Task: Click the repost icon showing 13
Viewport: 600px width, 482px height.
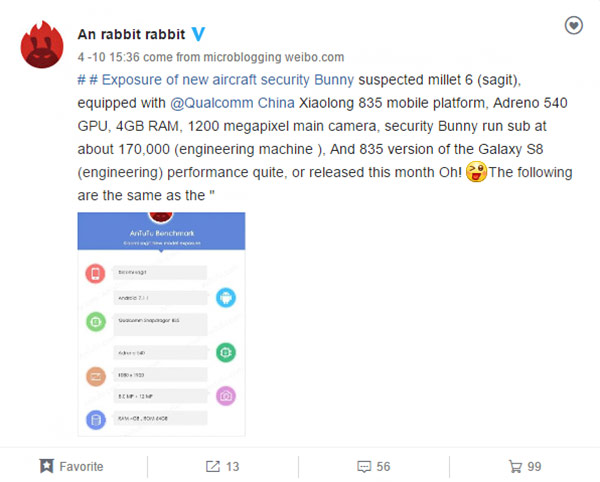Action: point(212,466)
